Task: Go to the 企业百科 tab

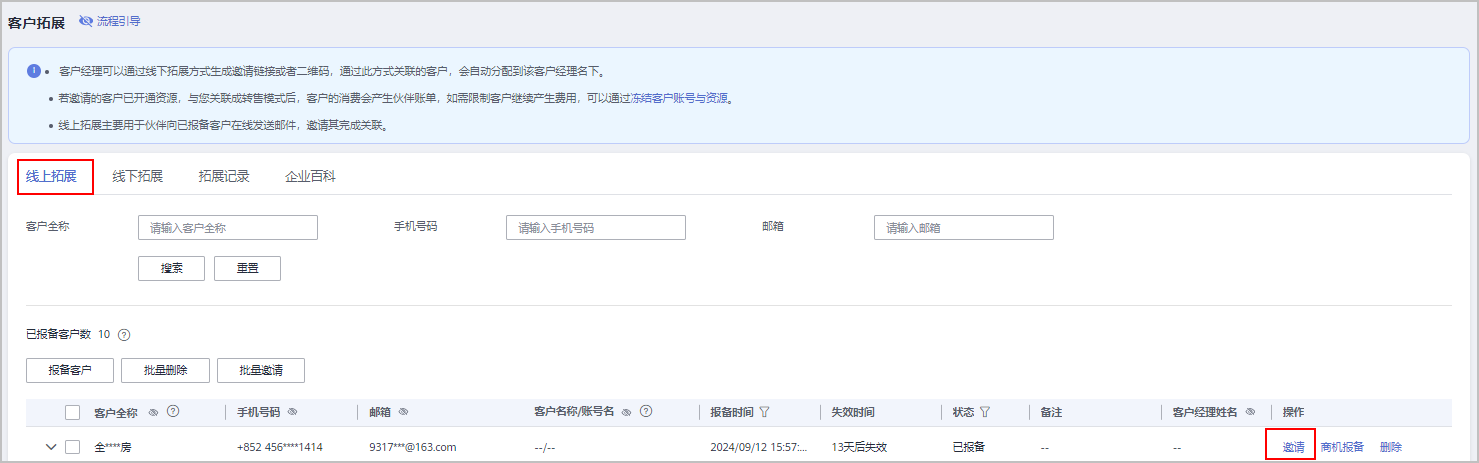Action: [x=310, y=177]
